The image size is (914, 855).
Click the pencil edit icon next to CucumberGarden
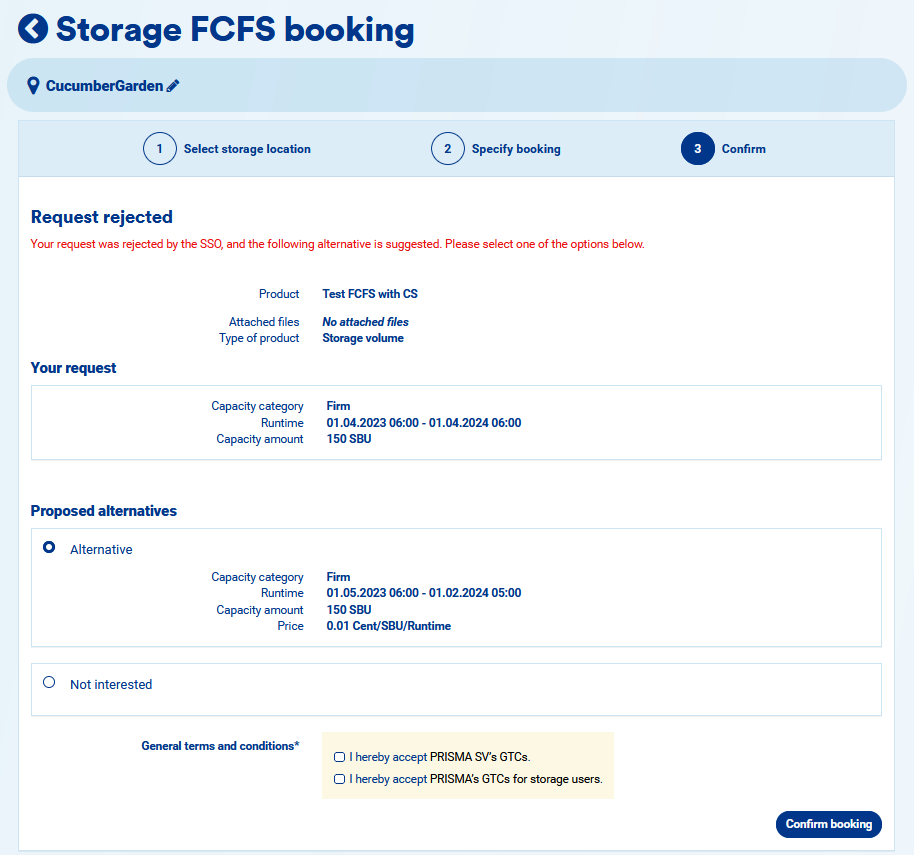[173, 87]
